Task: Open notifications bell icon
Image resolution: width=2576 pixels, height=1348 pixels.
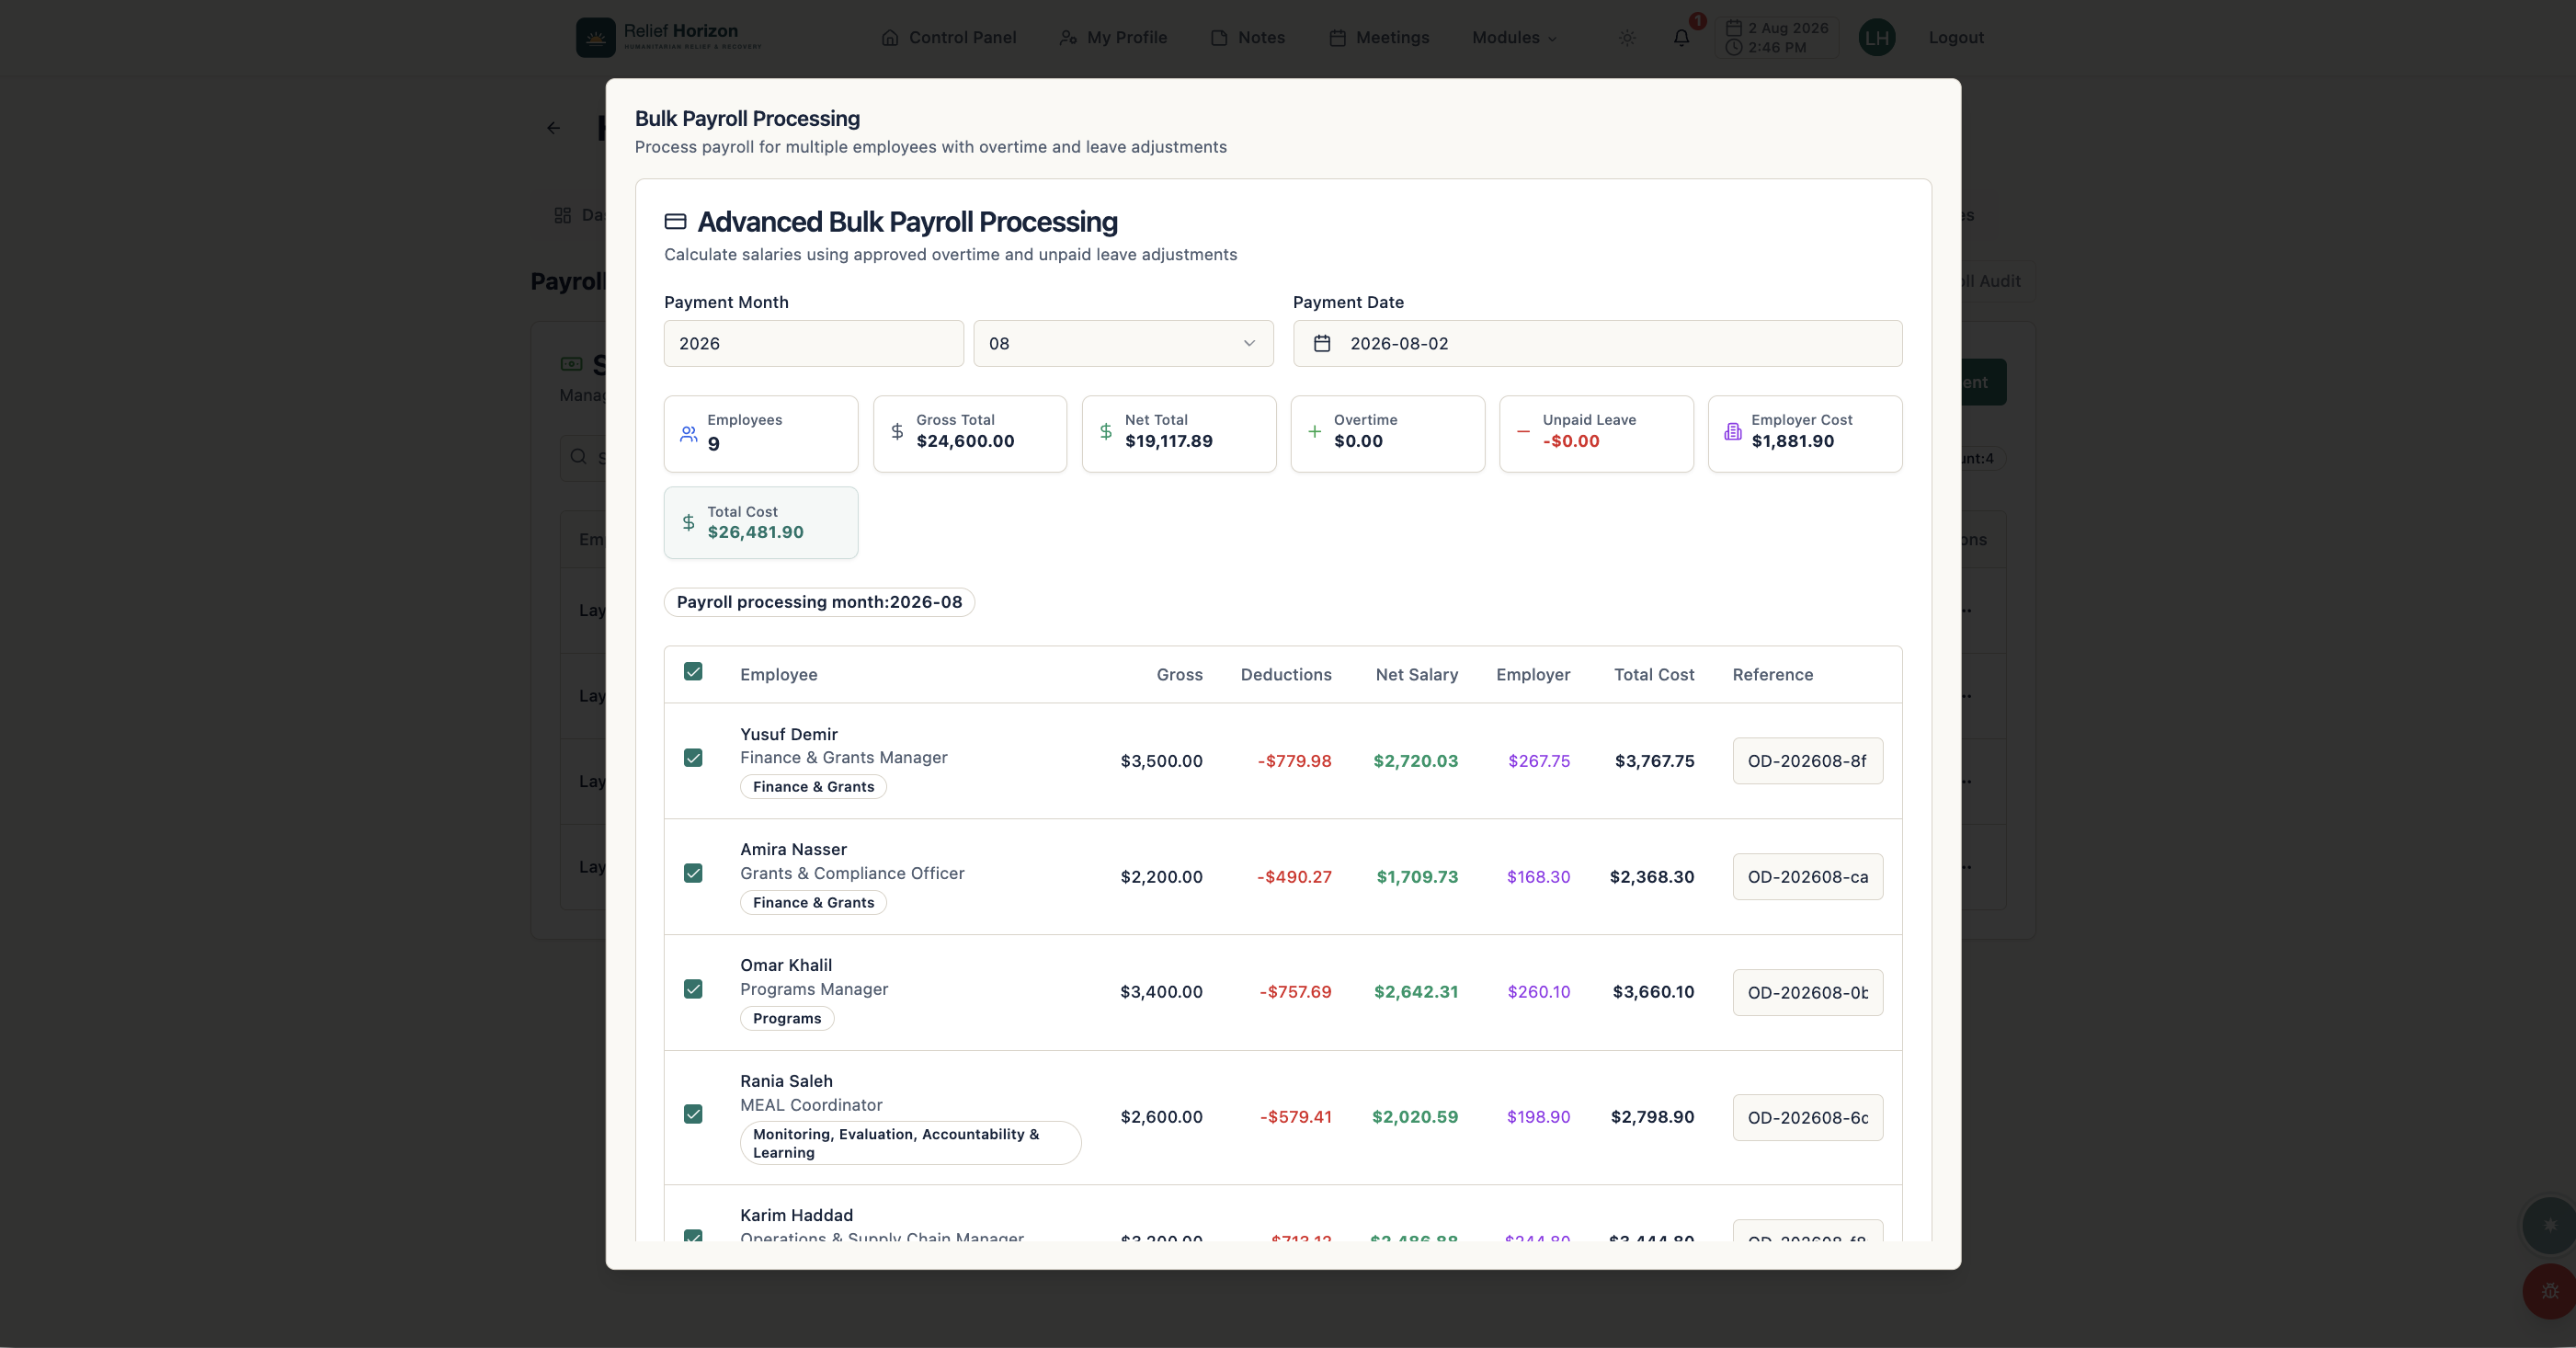Action: coord(1682,37)
